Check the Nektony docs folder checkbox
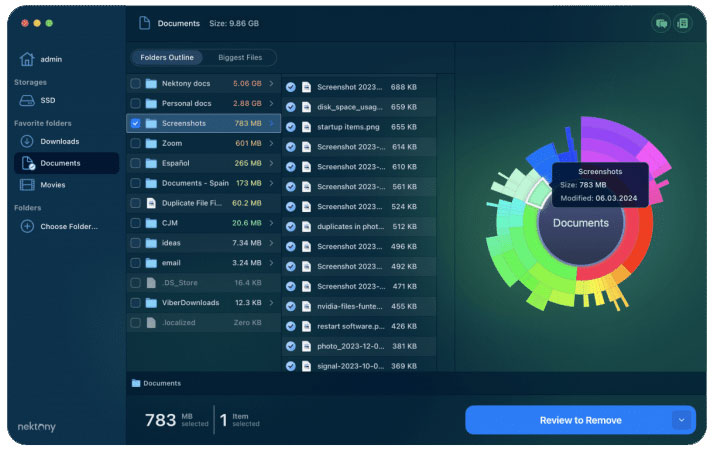713x454 pixels. click(x=136, y=84)
